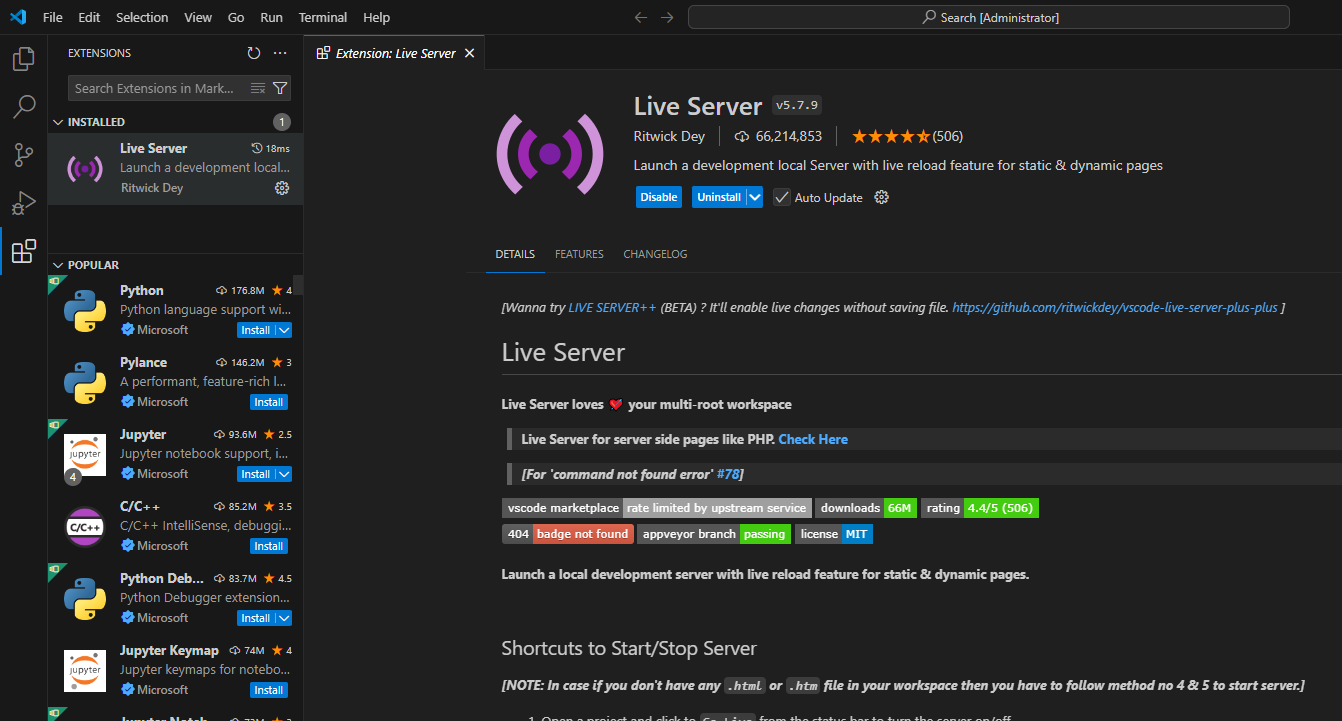The image size is (1342, 721).
Task: Select the Jupyter Keymap extension icon
Action: (85, 670)
